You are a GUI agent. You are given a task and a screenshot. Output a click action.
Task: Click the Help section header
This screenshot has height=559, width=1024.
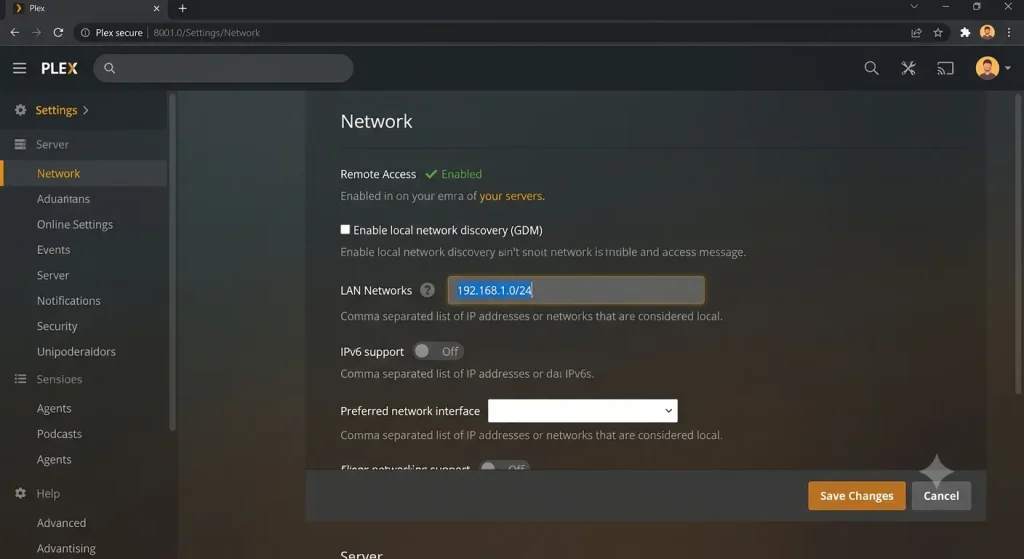click(48, 493)
